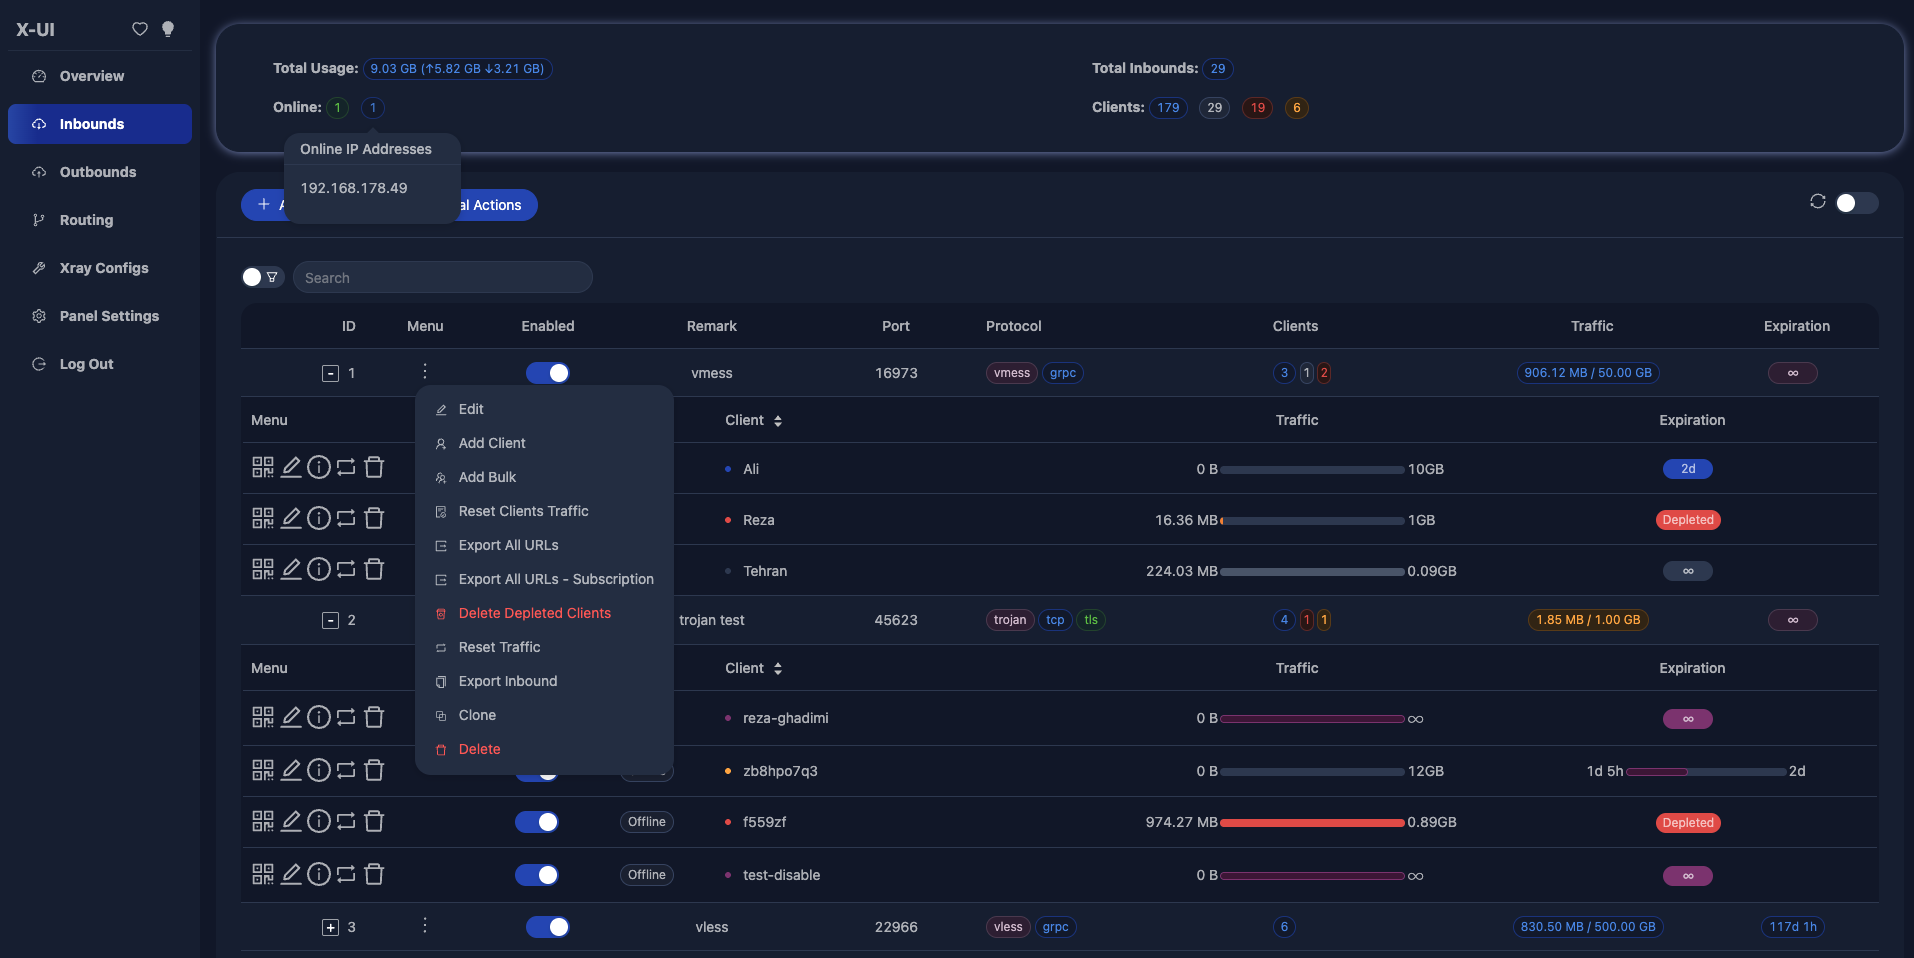The image size is (1914, 958).
Task: Delete client test-disable via trash icon
Action: [x=374, y=874]
